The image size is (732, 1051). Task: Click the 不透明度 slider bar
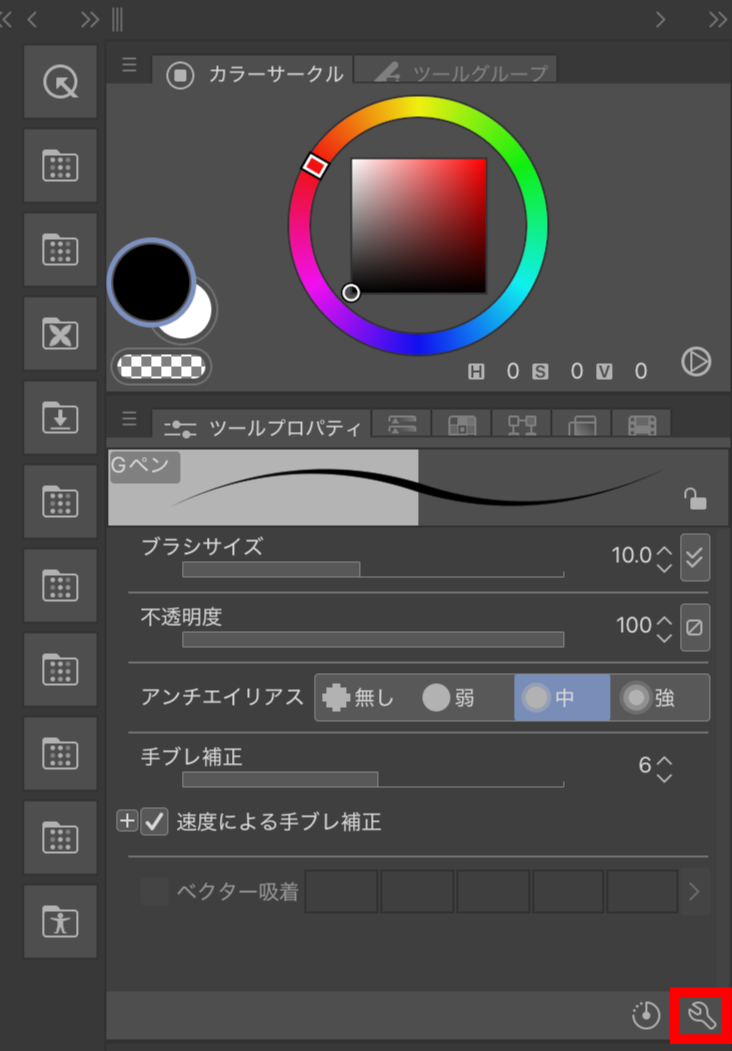click(373, 639)
